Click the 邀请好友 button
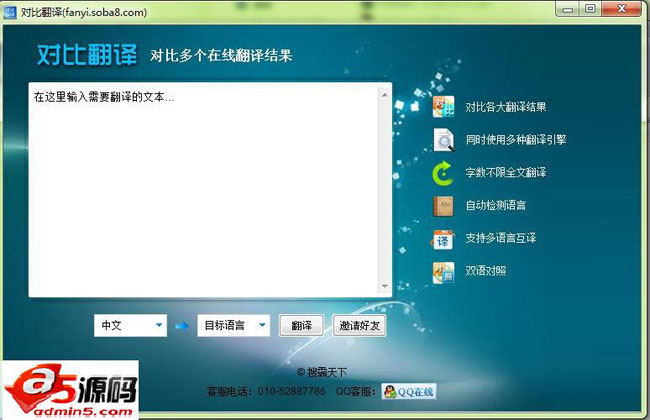Image resolution: width=650 pixels, height=420 pixels. point(359,325)
